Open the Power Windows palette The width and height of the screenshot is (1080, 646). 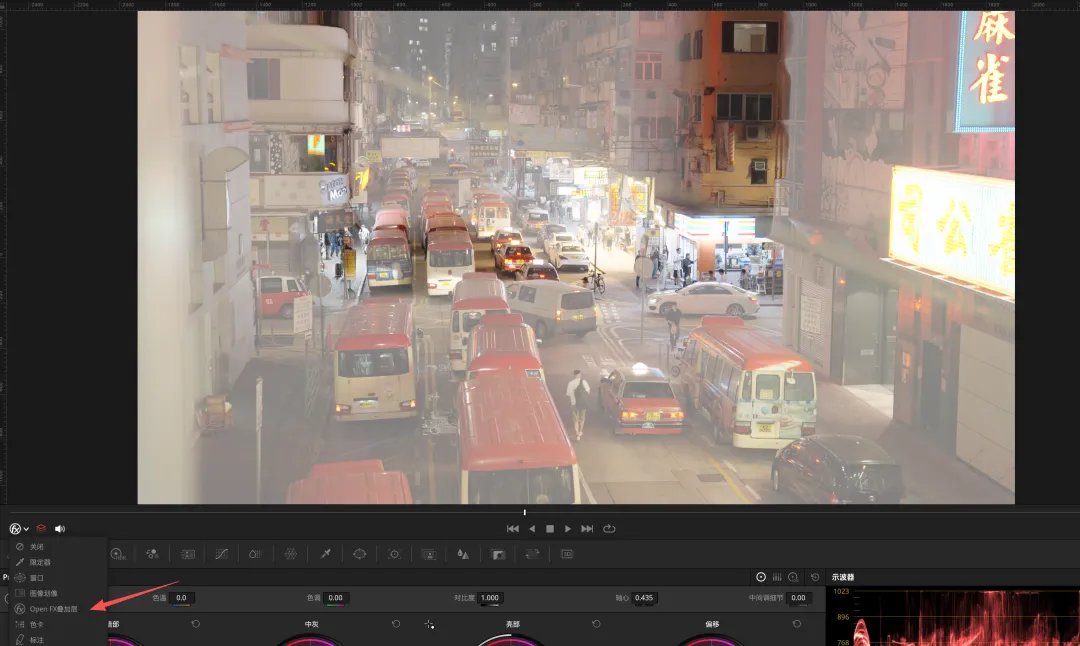pyautogui.click(x=360, y=554)
